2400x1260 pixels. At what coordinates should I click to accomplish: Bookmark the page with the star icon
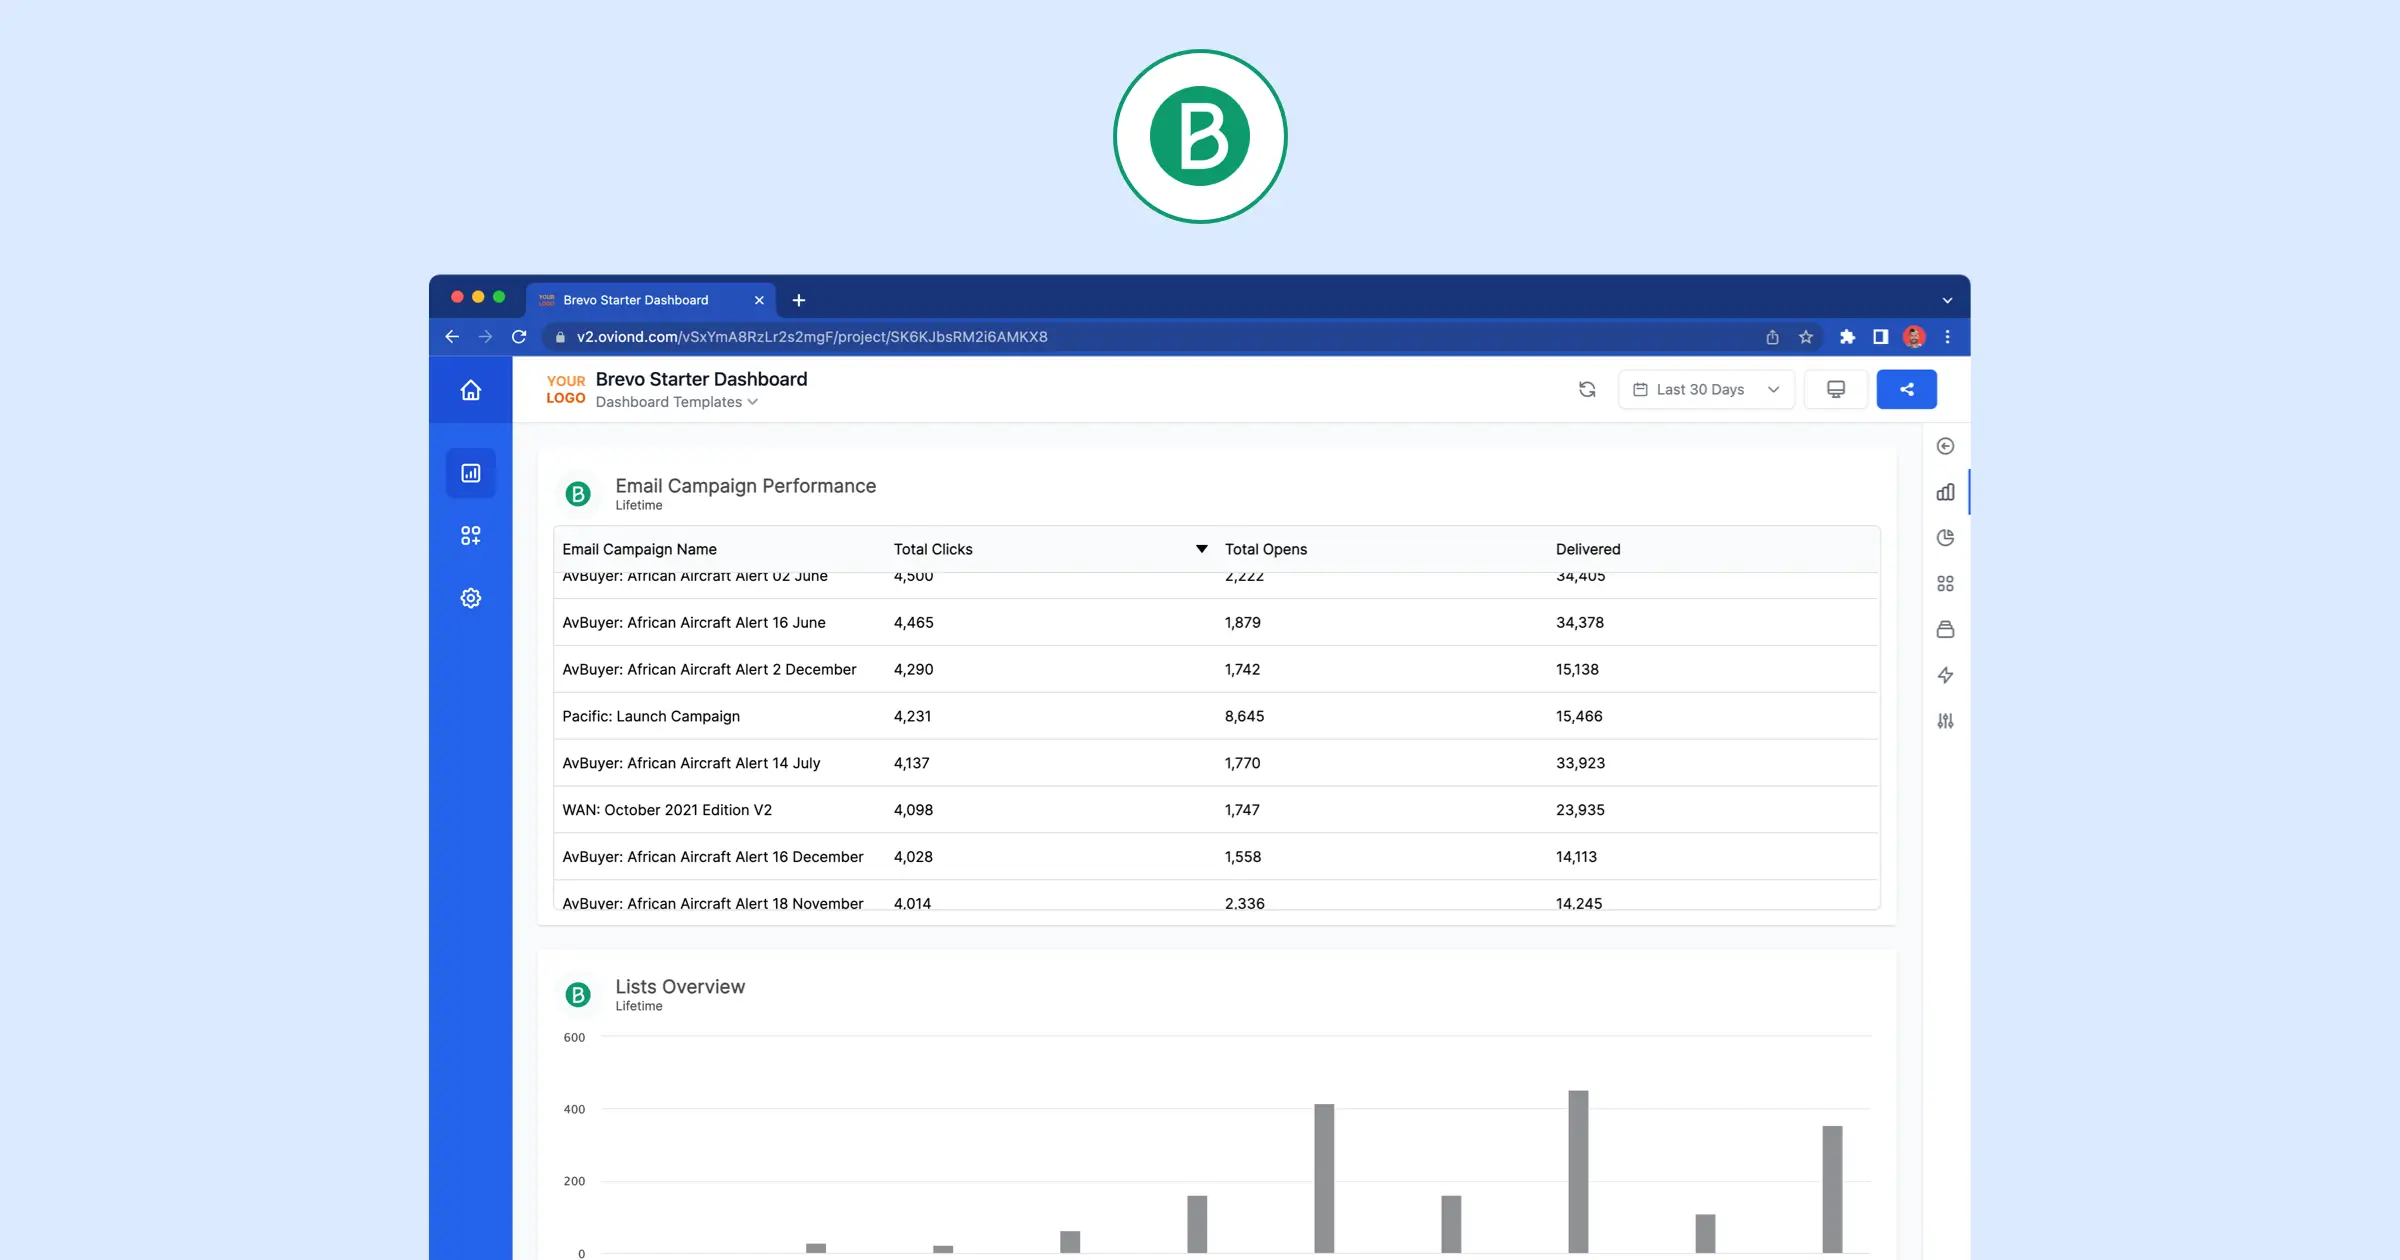click(1806, 337)
